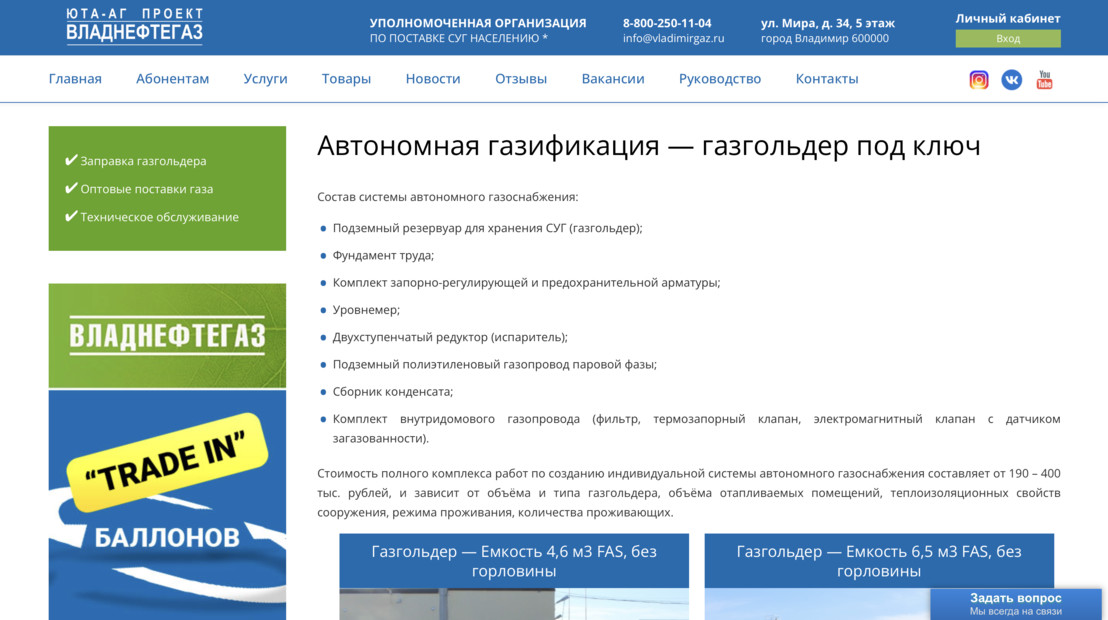The image size is (1108, 620).
Task: Open the Отзывы menu item
Action: click(x=521, y=78)
